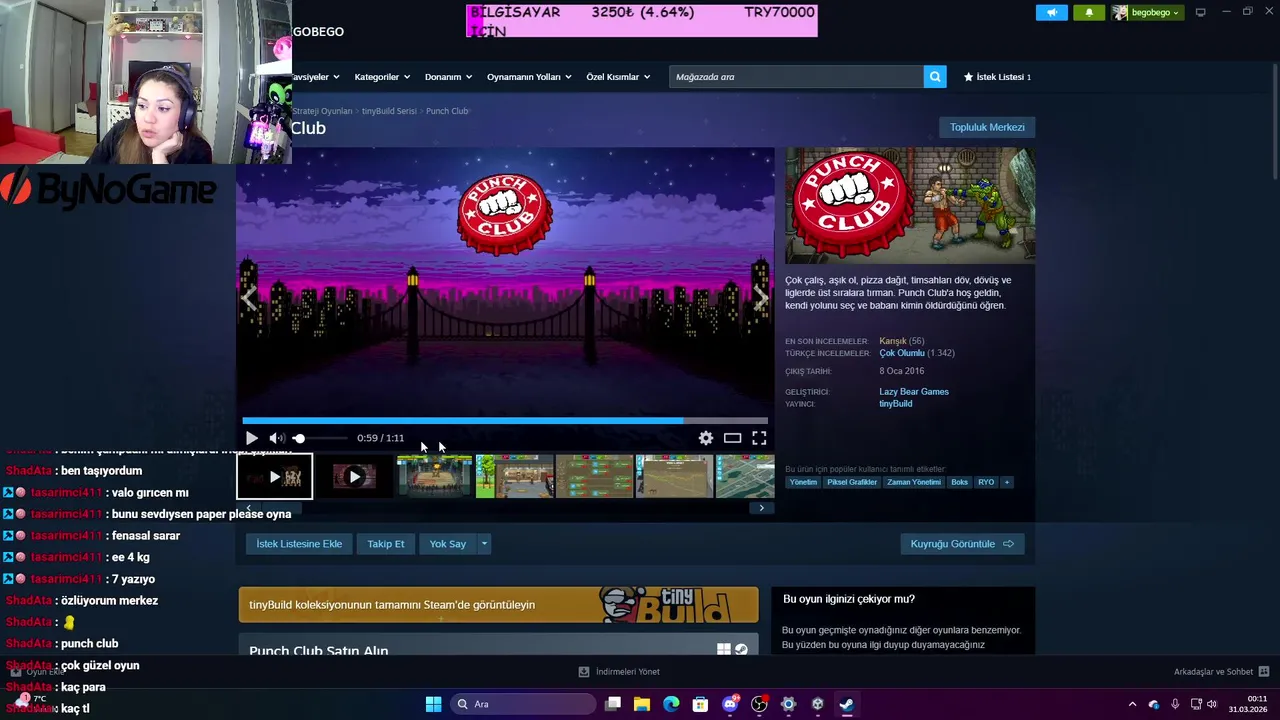
Task: Select the first trailer thumbnail
Action: tap(275, 477)
